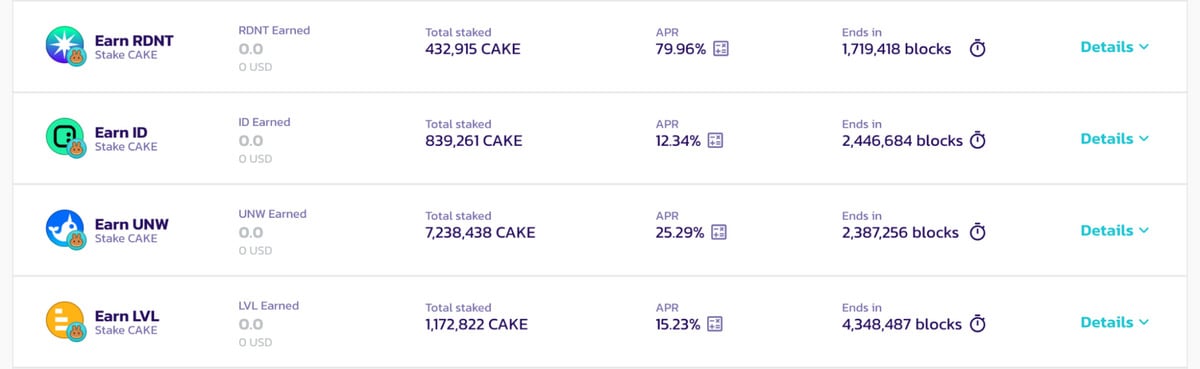Expand Details for Earn LVL pool

pos(1115,322)
